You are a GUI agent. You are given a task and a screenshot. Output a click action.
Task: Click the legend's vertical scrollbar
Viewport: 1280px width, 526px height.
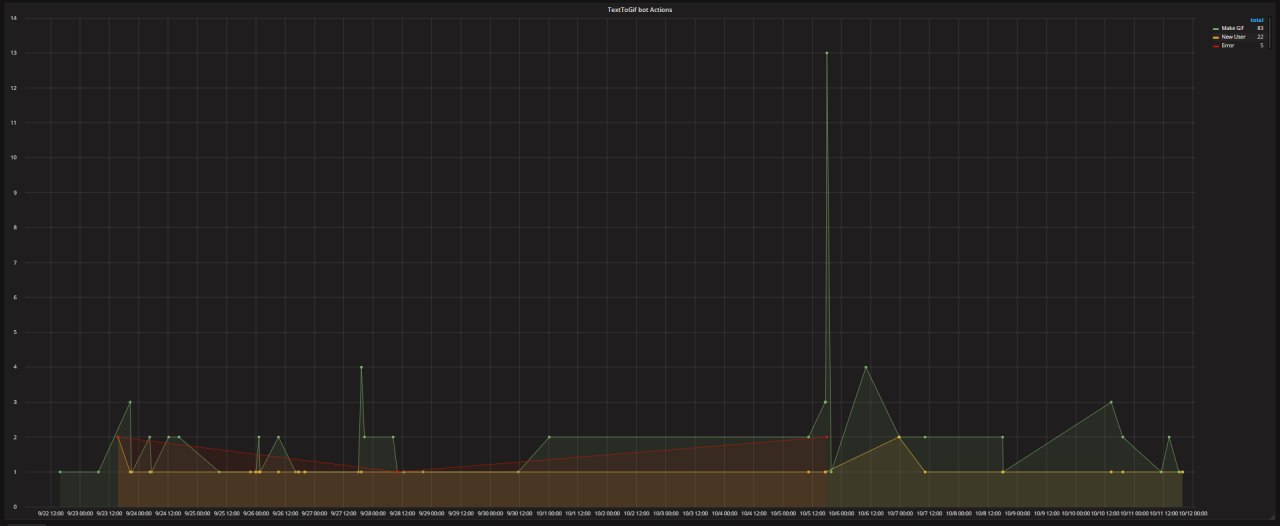click(x=1270, y=35)
